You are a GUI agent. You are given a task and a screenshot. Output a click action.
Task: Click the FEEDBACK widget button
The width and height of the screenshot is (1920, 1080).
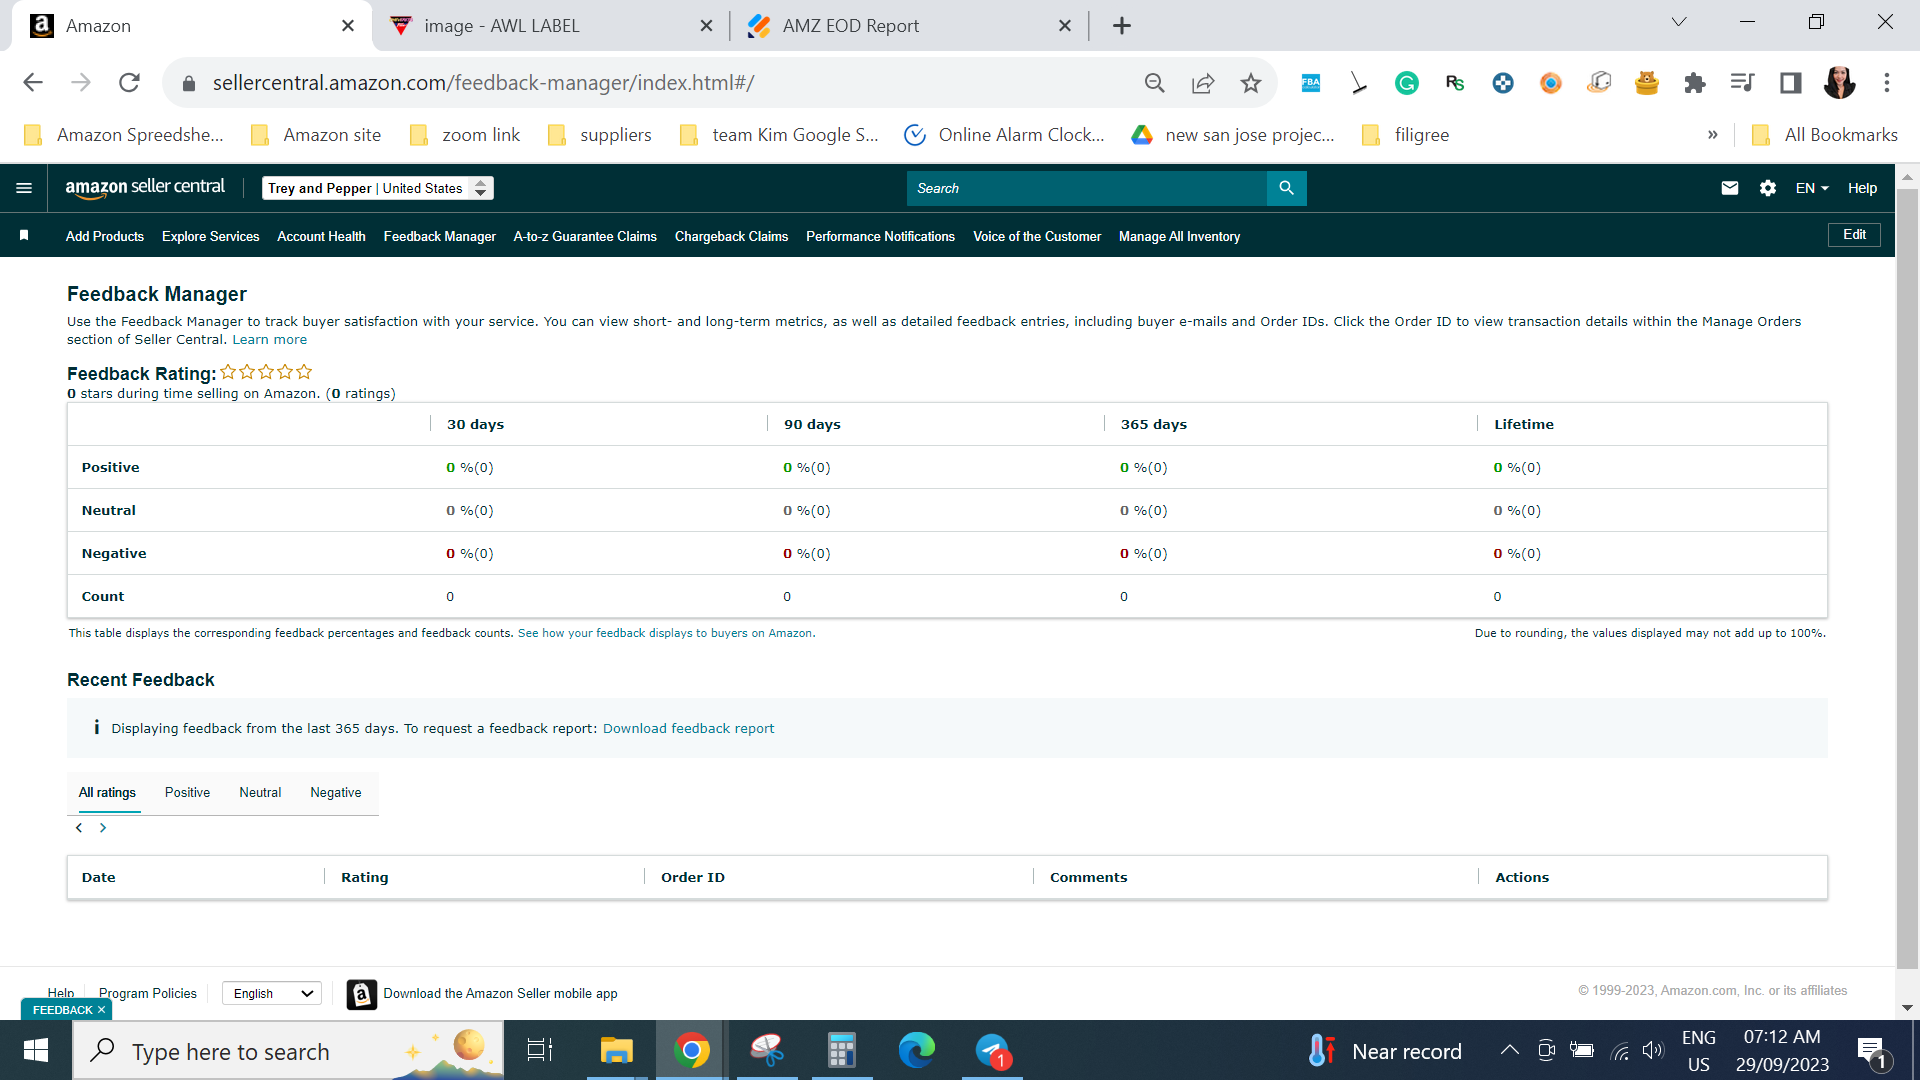(x=62, y=1010)
